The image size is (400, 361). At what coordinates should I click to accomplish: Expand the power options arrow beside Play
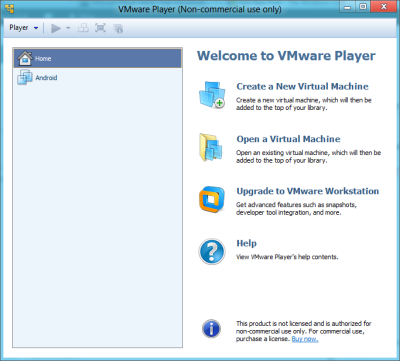(68, 28)
